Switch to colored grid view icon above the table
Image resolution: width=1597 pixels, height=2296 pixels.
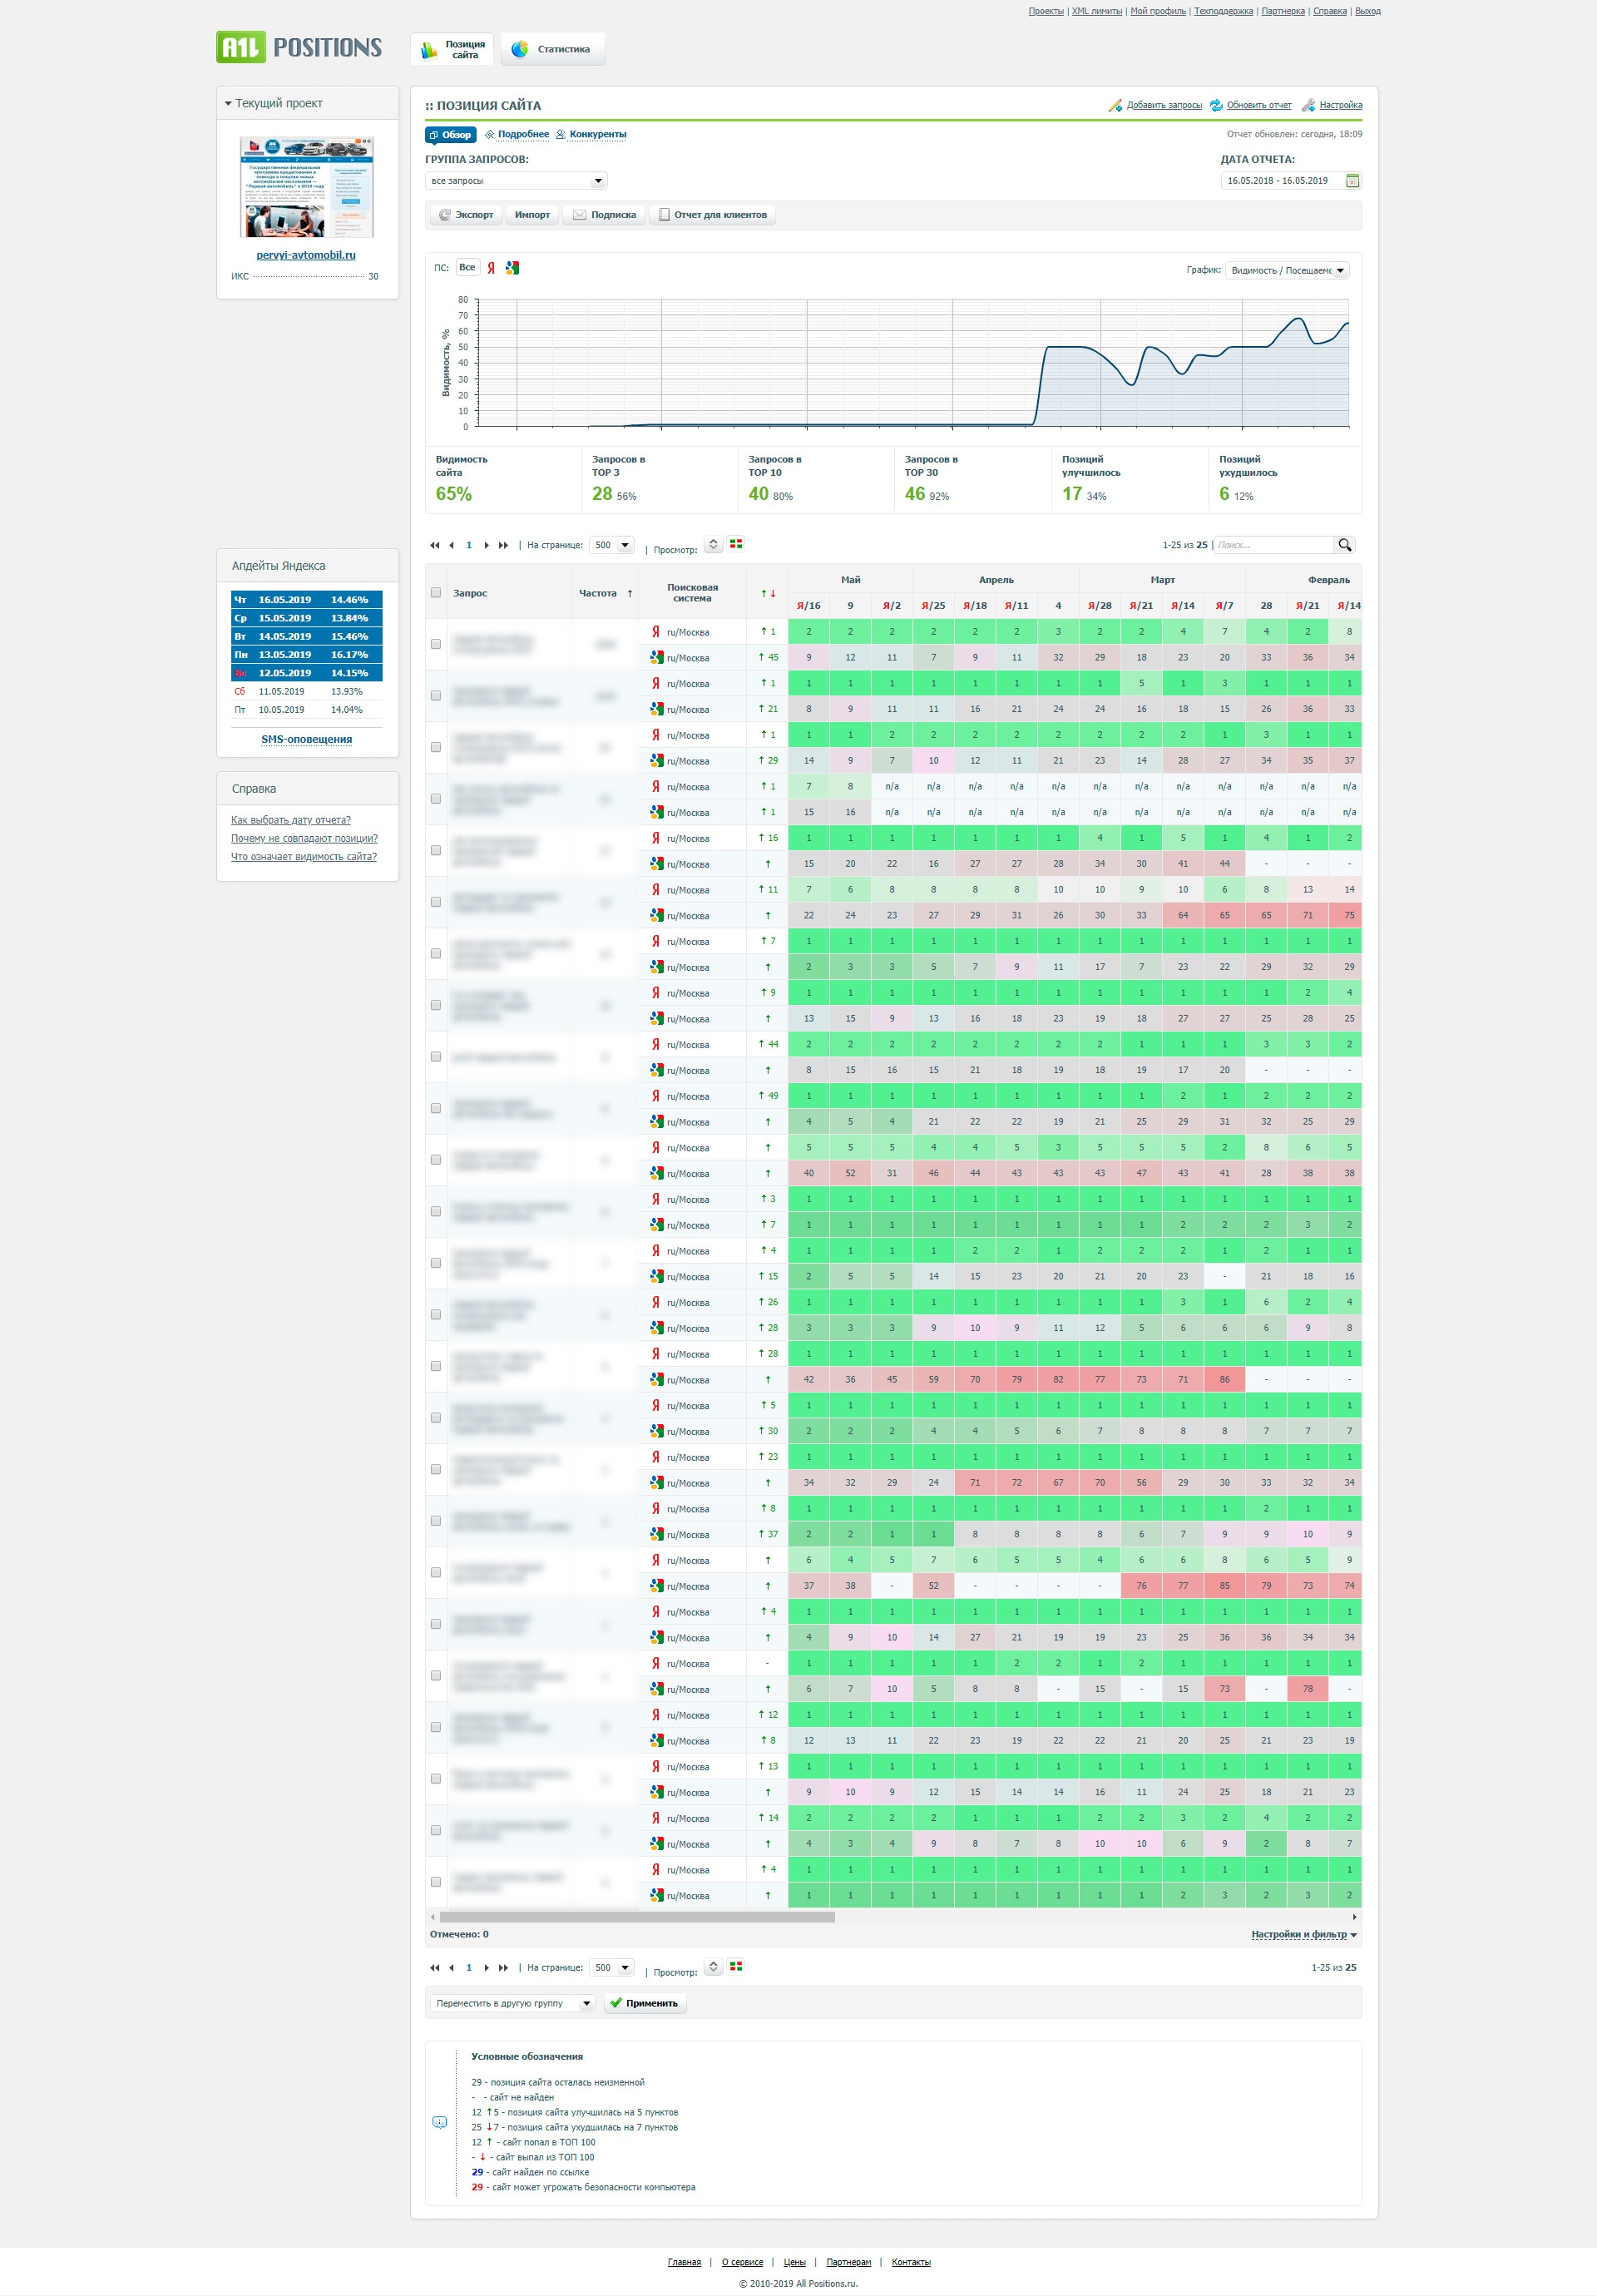tap(736, 544)
